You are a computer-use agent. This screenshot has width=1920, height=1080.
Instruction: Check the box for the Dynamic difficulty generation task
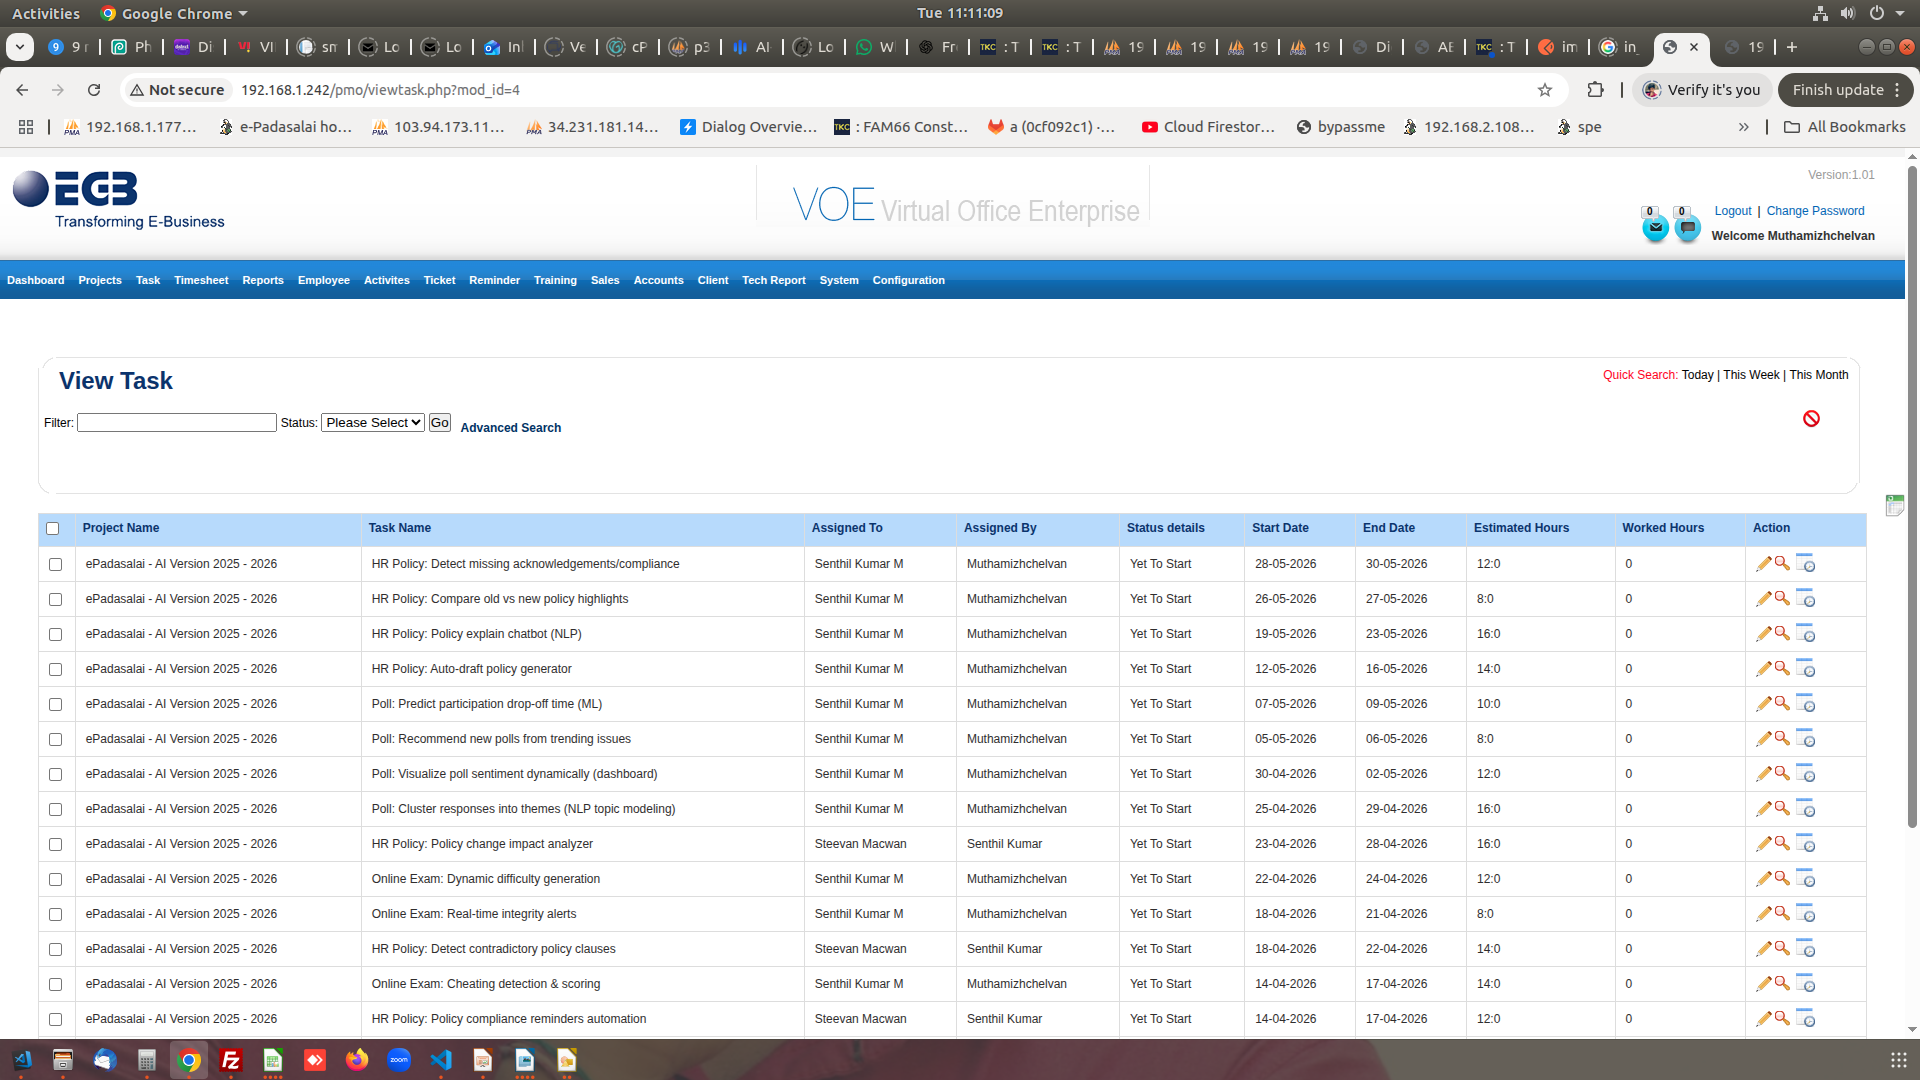[56, 880]
